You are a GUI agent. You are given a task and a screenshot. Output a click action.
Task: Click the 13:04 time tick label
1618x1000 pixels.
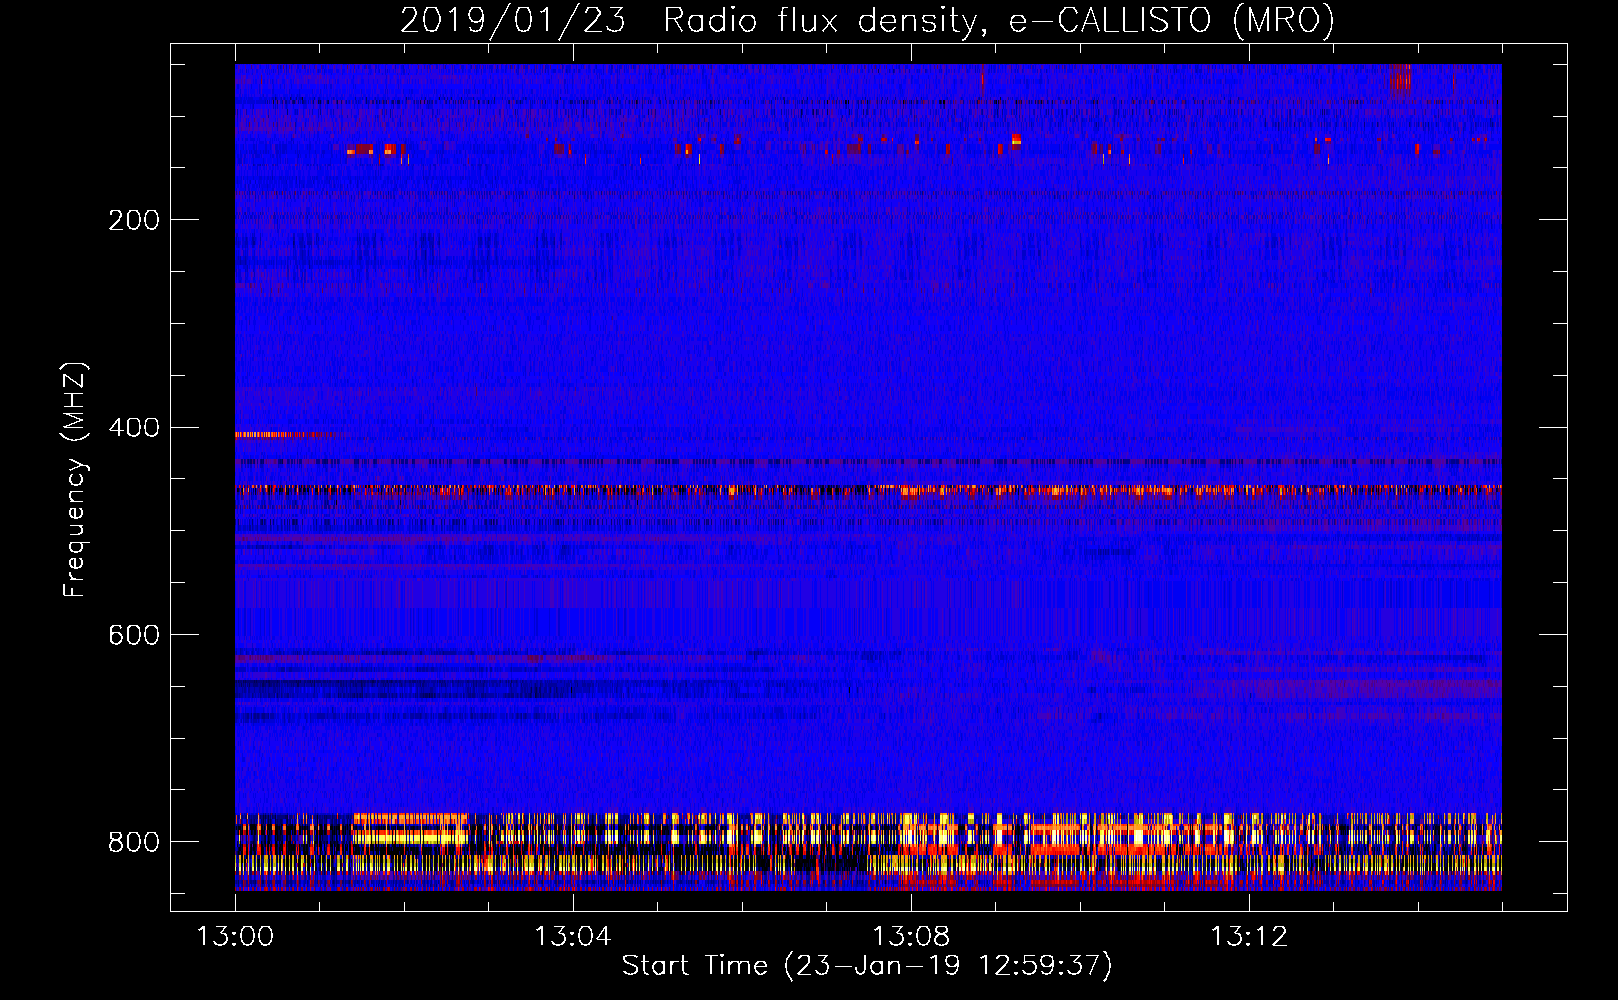(573, 937)
